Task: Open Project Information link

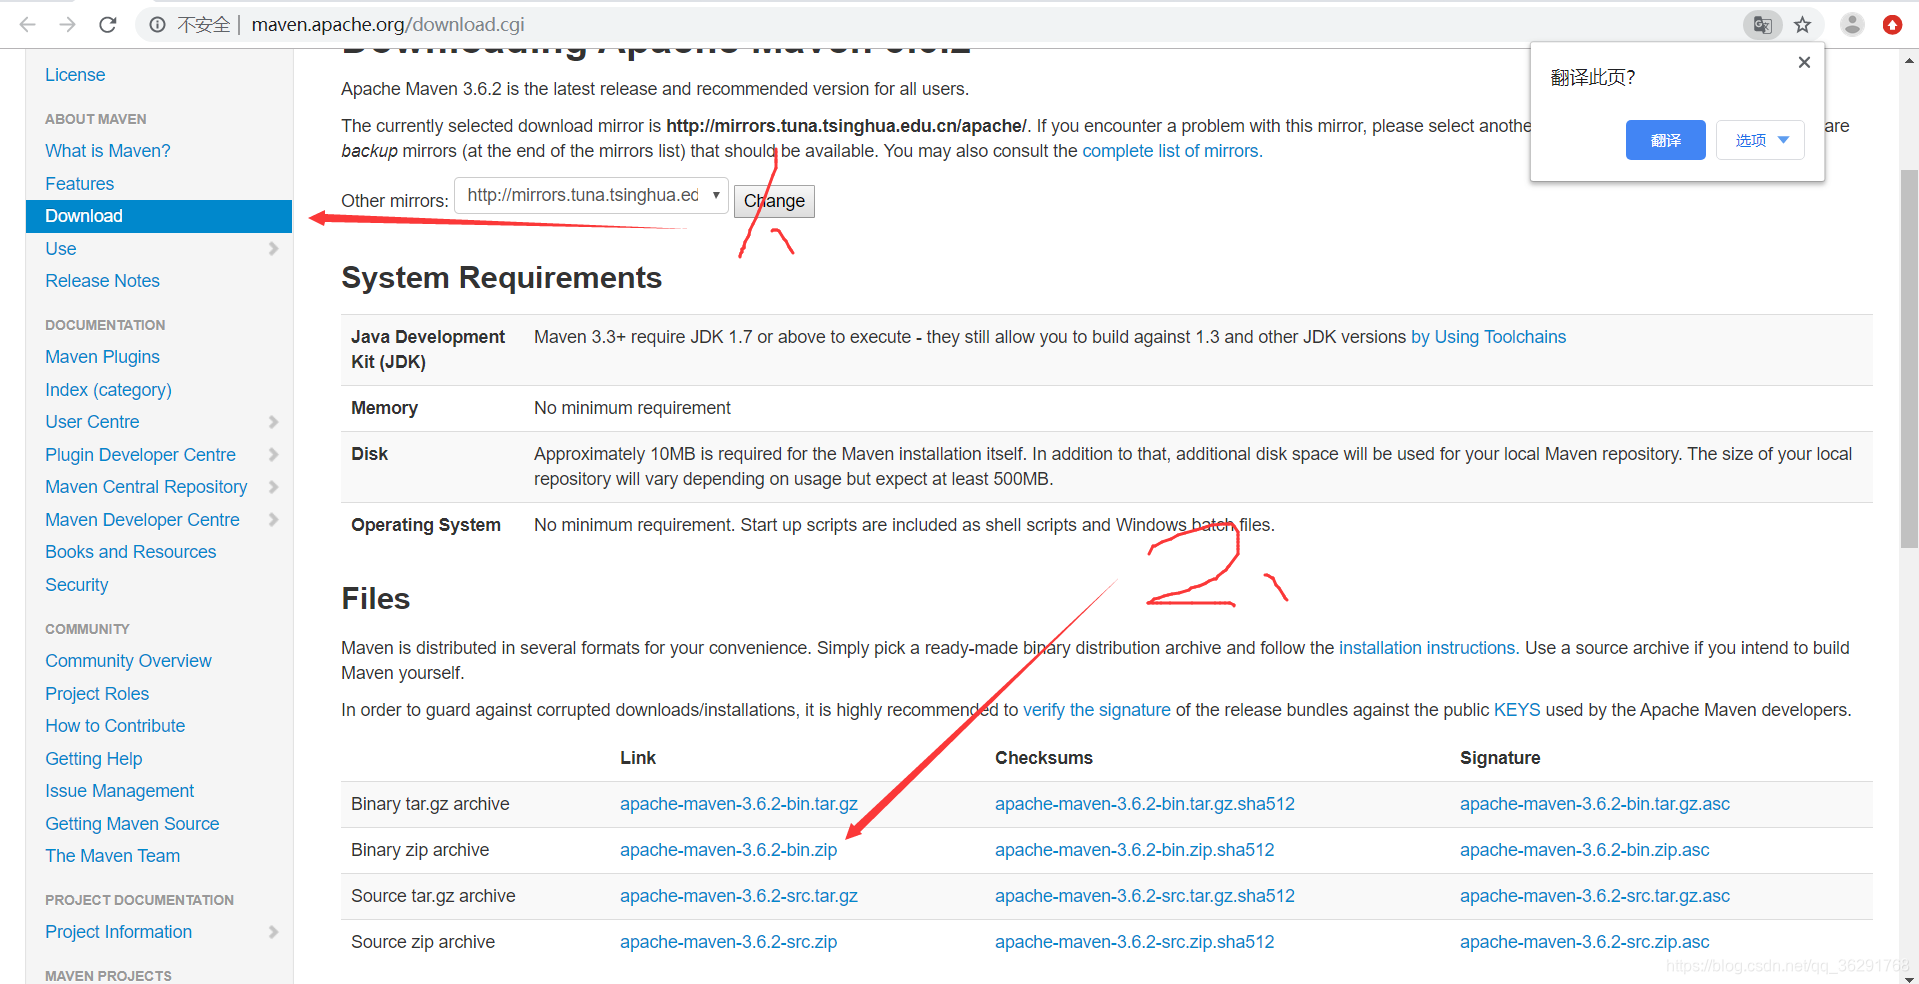Action: pyautogui.click(x=119, y=932)
